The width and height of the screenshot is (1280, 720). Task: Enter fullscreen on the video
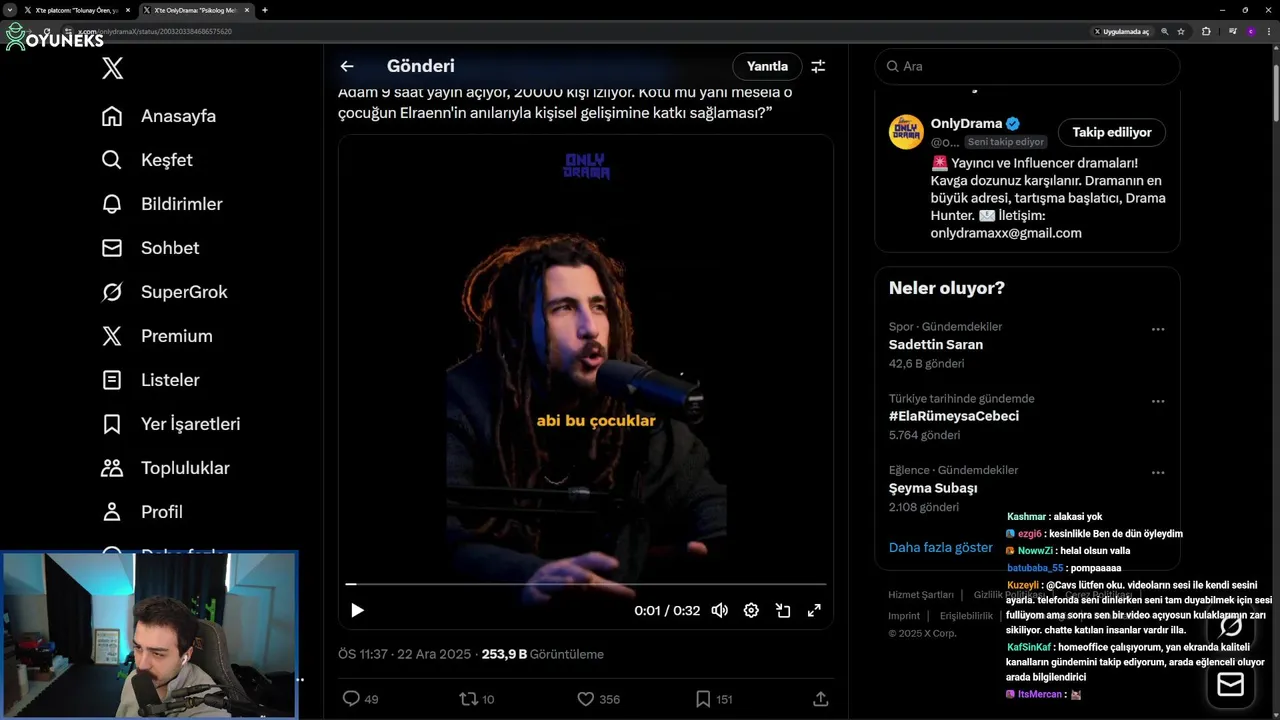tap(814, 610)
